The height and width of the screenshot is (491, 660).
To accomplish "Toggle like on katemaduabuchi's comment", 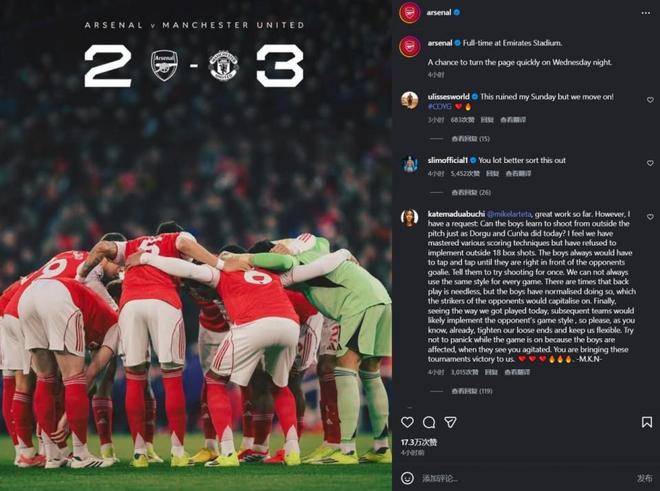I will pyautogui.click(x=650, y=217).
